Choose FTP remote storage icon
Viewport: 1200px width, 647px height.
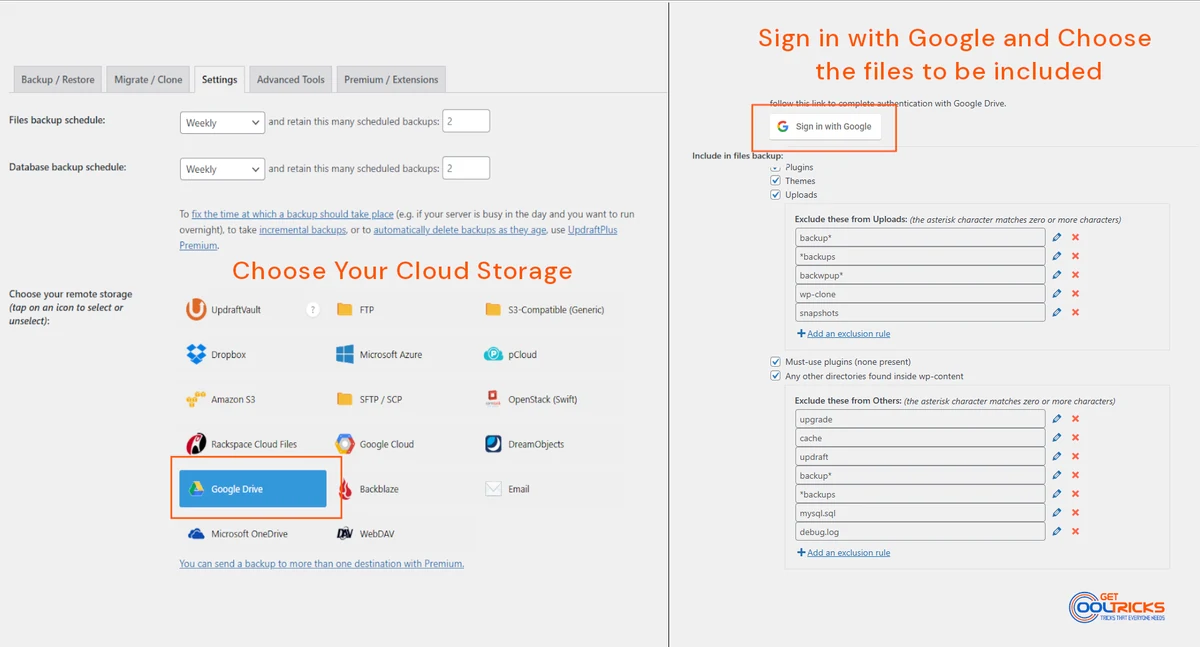point(355,310)
